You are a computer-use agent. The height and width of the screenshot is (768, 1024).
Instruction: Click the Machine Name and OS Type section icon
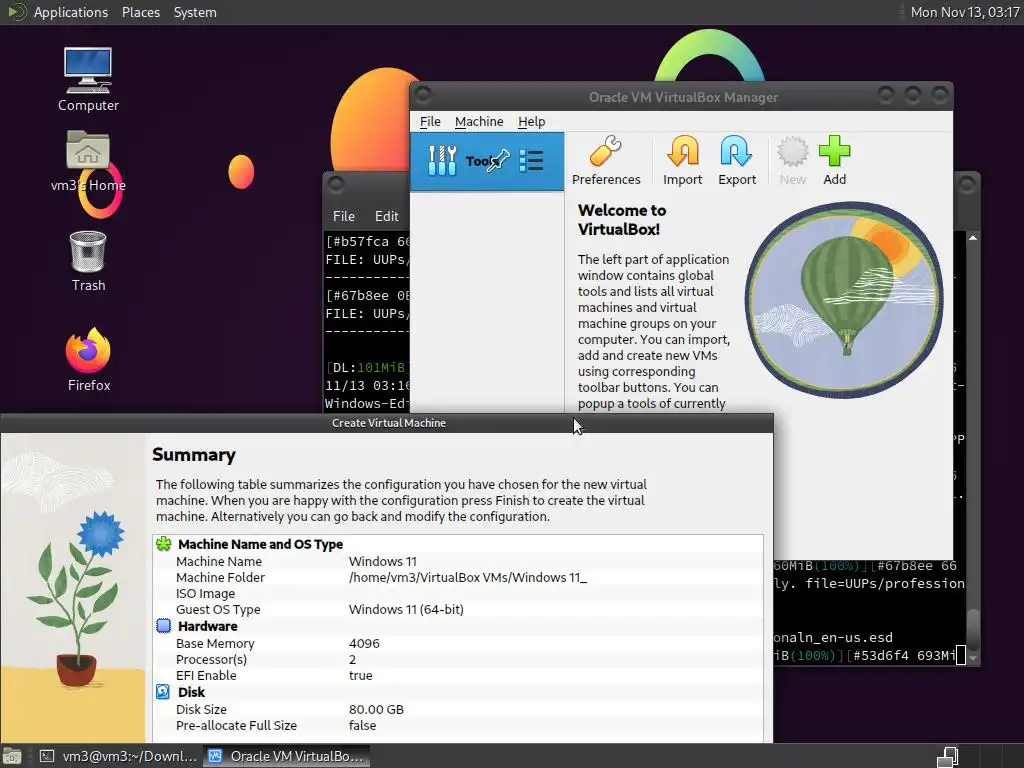[x=164, y=544]
